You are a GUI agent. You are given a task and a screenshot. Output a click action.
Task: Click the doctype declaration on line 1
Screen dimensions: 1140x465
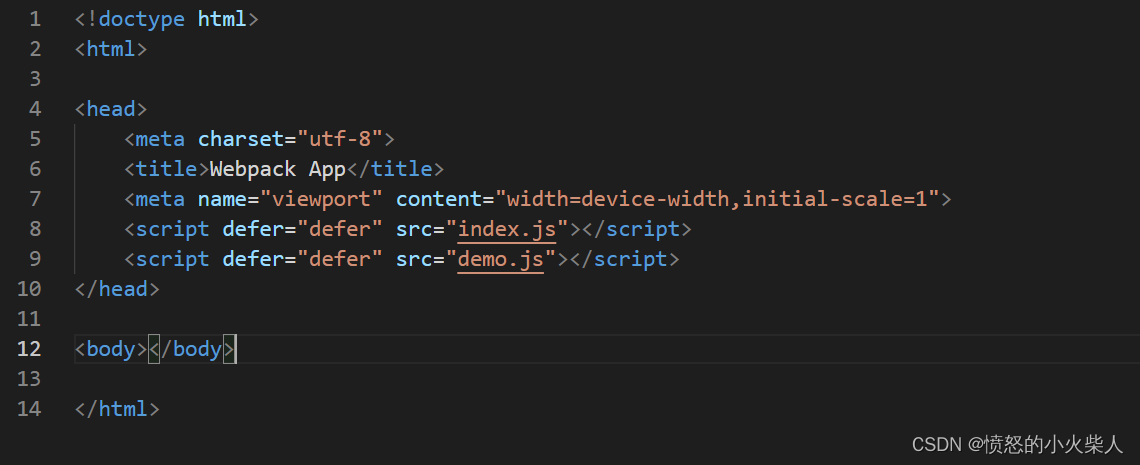[166, 19]
